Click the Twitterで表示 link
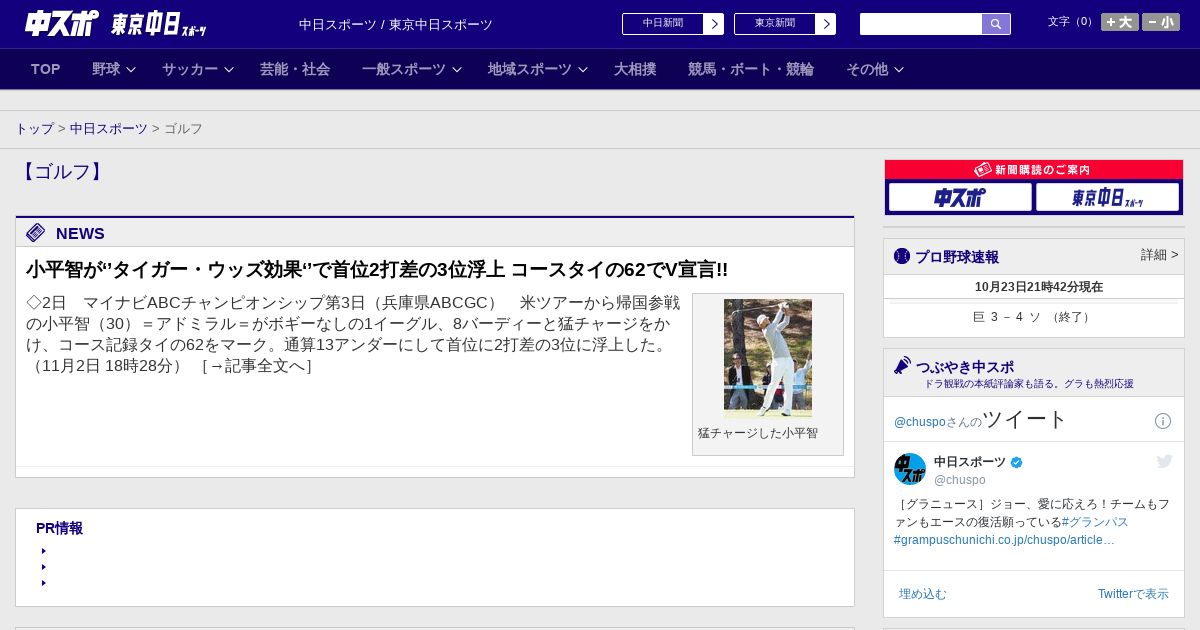This screenshot has width=1200, height=630. point(1133,594)
